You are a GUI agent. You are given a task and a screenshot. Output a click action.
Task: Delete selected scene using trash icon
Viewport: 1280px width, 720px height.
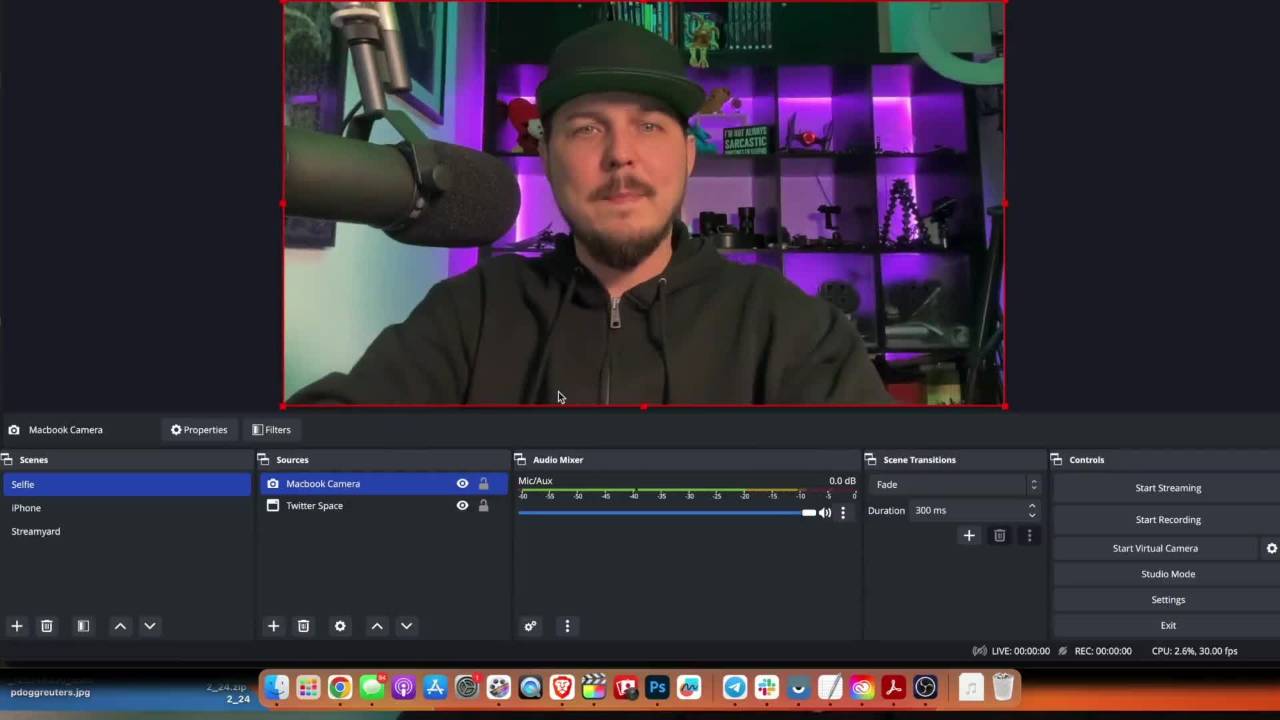[46, 626]
